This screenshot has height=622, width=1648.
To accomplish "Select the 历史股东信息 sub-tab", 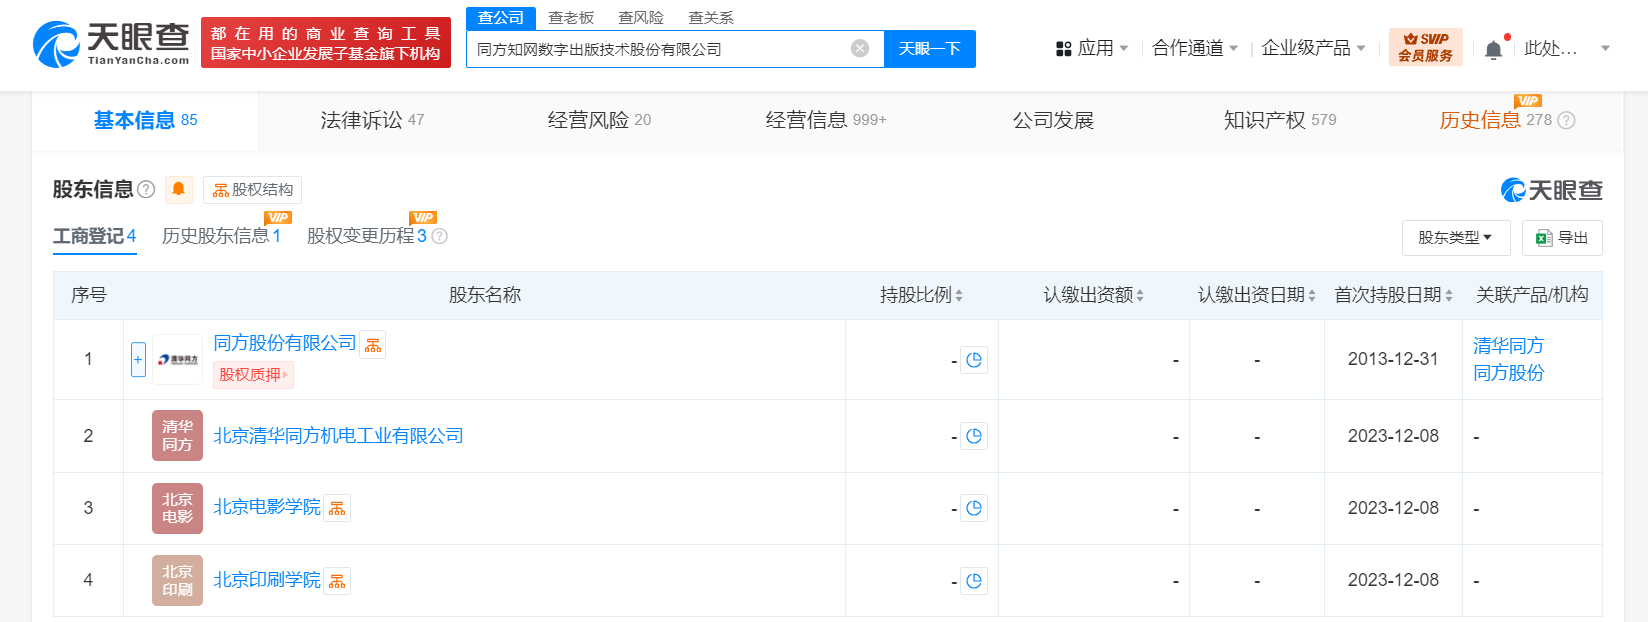I will [221, 236].
